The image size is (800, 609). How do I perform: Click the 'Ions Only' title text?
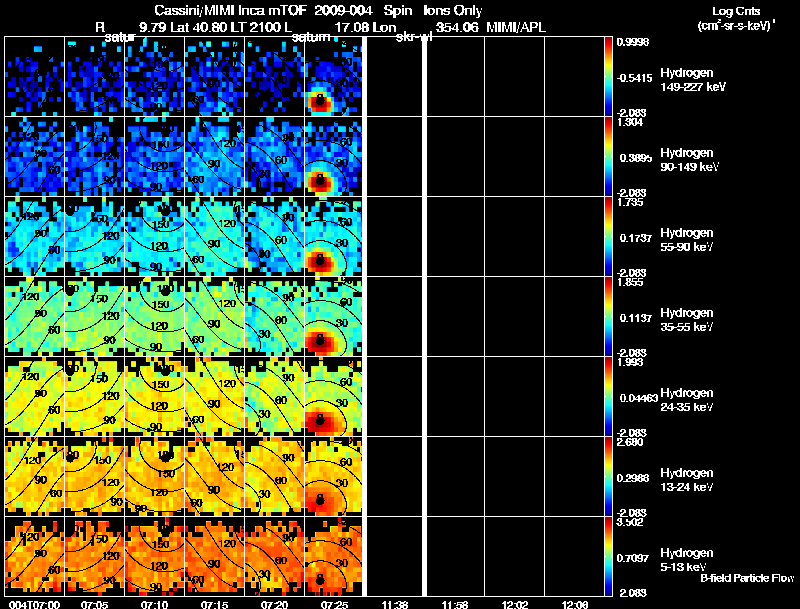pos(453,10)
